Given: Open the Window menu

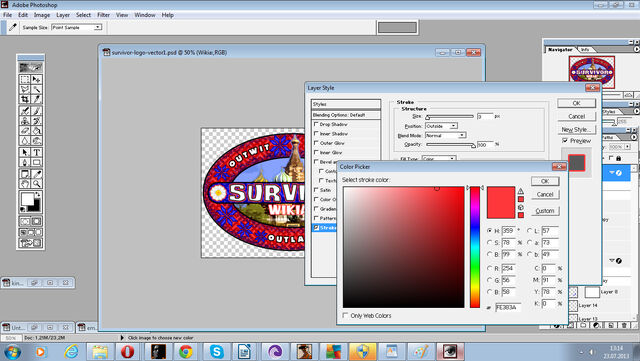Looking at the screenshot, I should 145,15.
